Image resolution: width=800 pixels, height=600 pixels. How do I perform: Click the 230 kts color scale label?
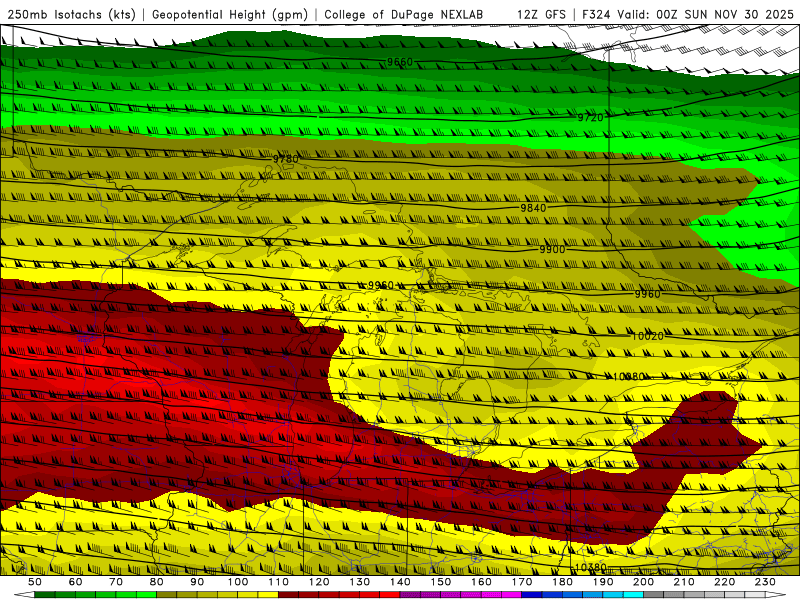tap(766, 582)
